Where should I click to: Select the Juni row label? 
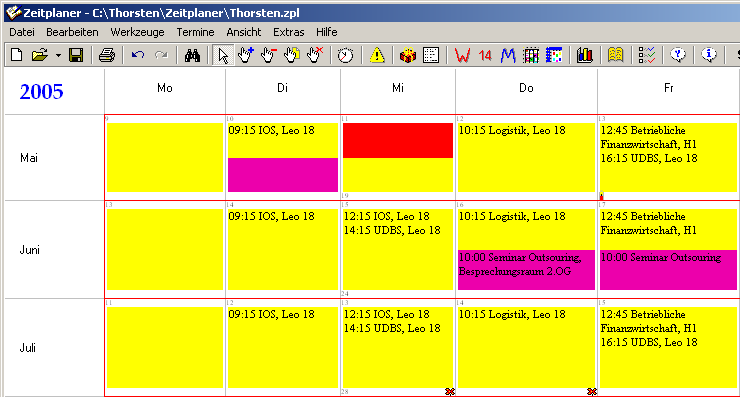click(29, 250)
